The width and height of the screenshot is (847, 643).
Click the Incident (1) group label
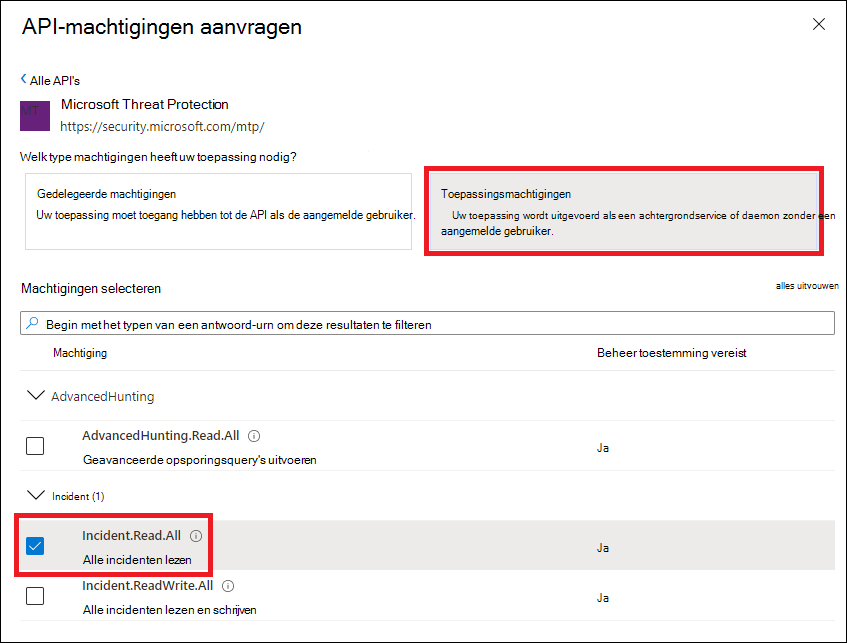pyautogui.click(x=78, y=496)
